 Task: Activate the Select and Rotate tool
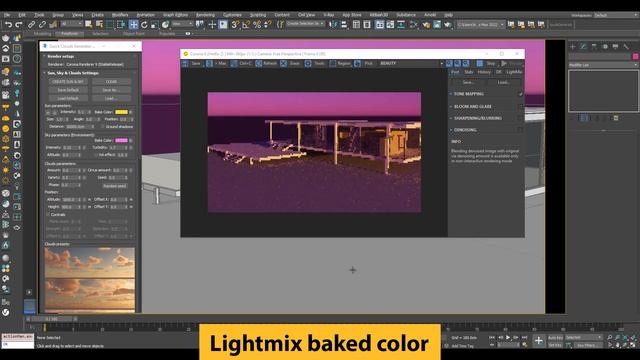[144, 25]
